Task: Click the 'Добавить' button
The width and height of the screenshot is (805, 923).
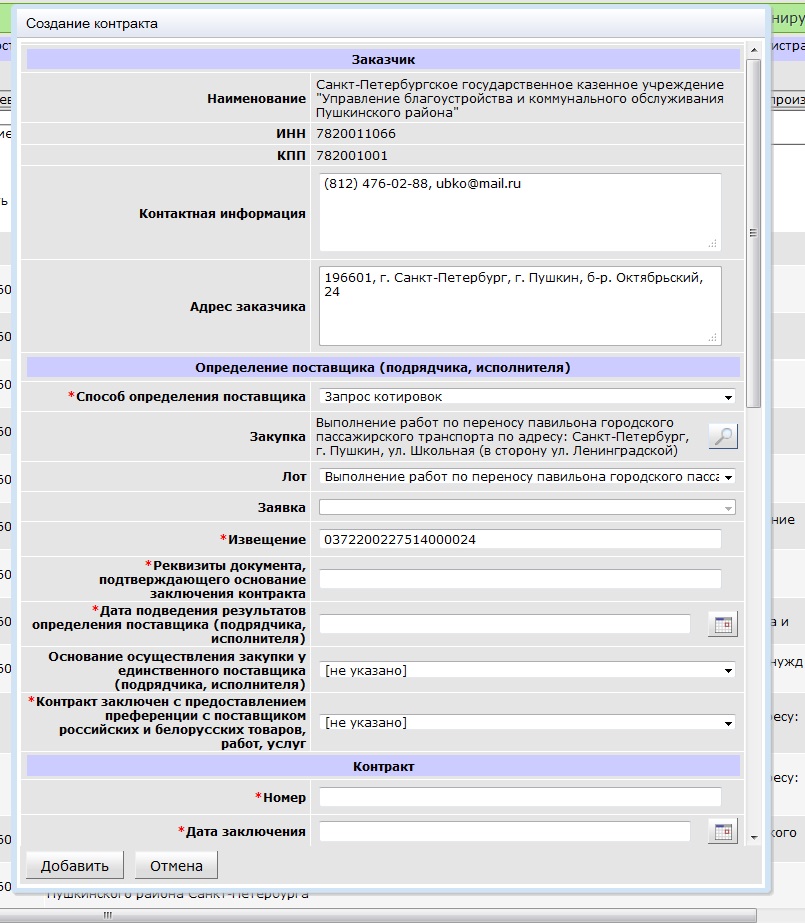Action: (x=75, y=866)
